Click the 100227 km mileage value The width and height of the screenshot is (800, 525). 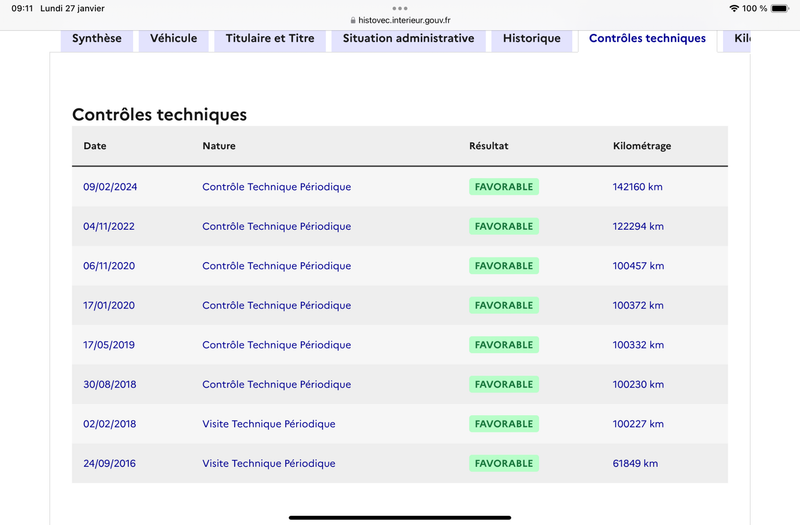(x=638, y=424)
